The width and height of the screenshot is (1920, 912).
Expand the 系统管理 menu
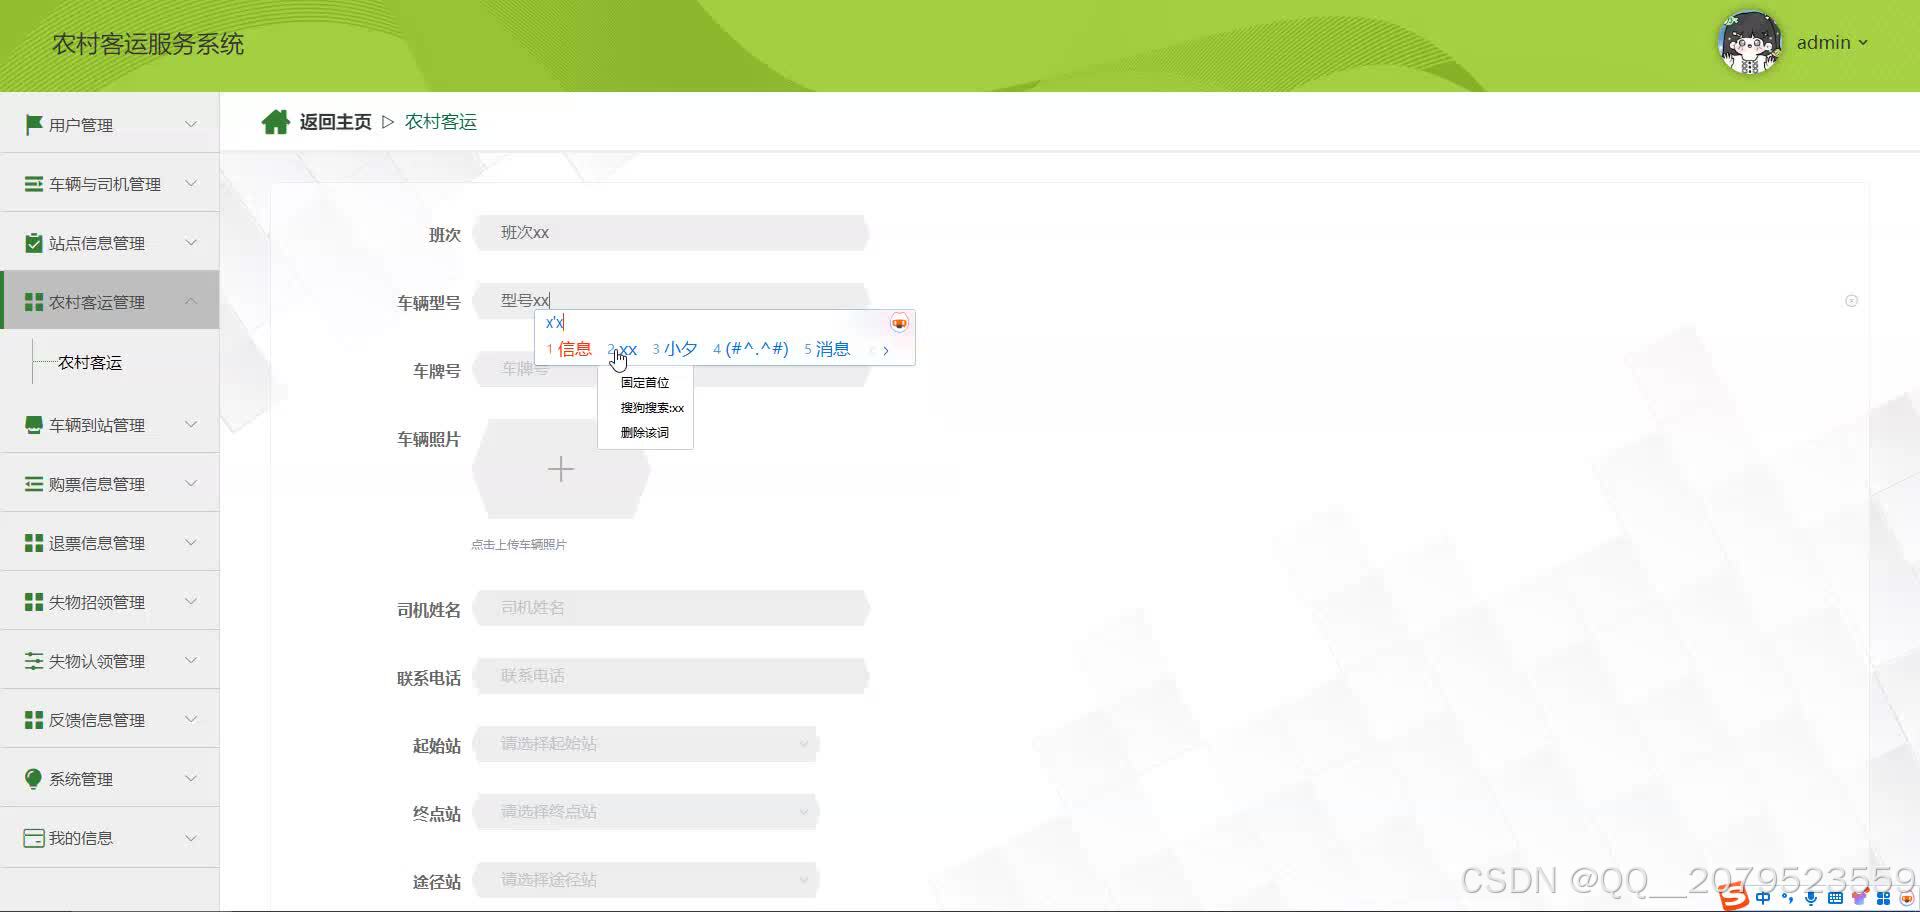191,778
